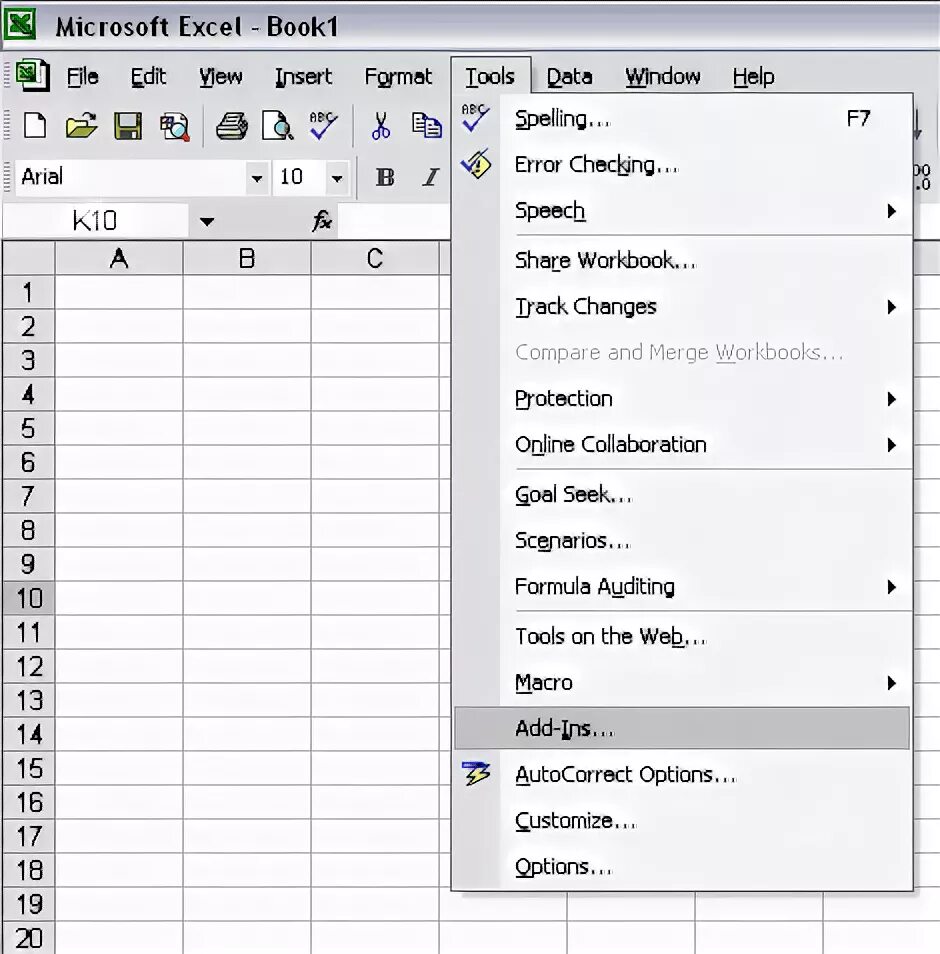Click the Copy icon
940x954 pixels.
(x=426, y=125)
